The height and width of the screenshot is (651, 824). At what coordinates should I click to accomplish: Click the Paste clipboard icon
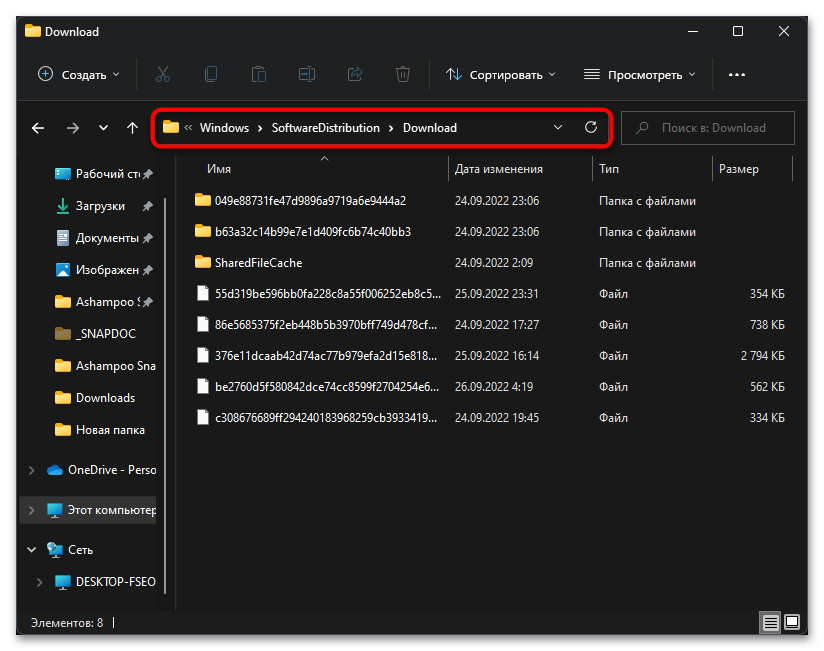coord(259,75)
